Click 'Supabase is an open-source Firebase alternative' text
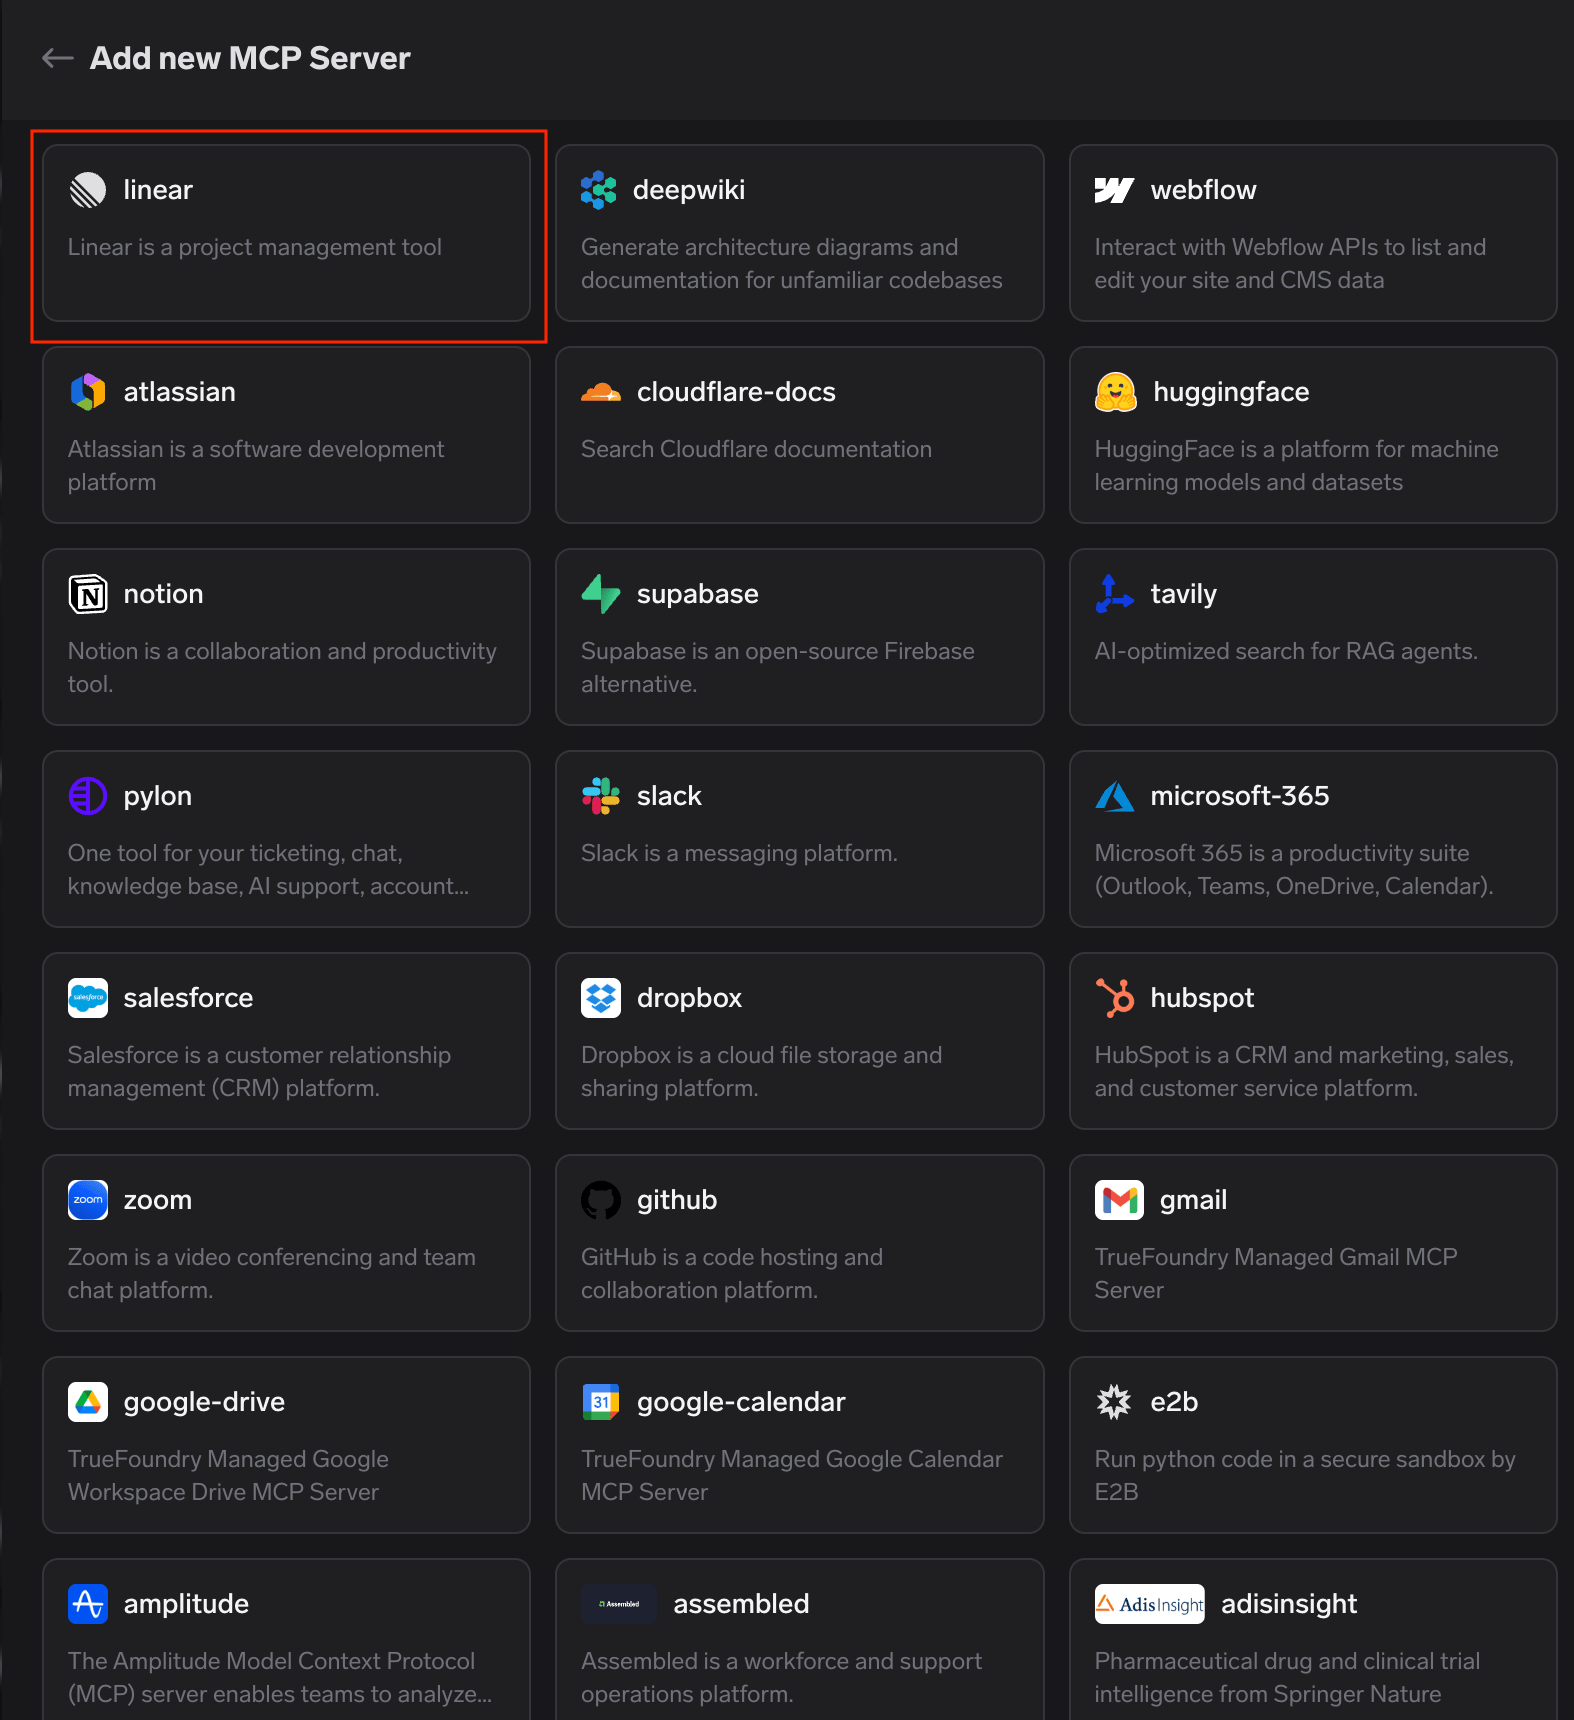 pos(778,667)
